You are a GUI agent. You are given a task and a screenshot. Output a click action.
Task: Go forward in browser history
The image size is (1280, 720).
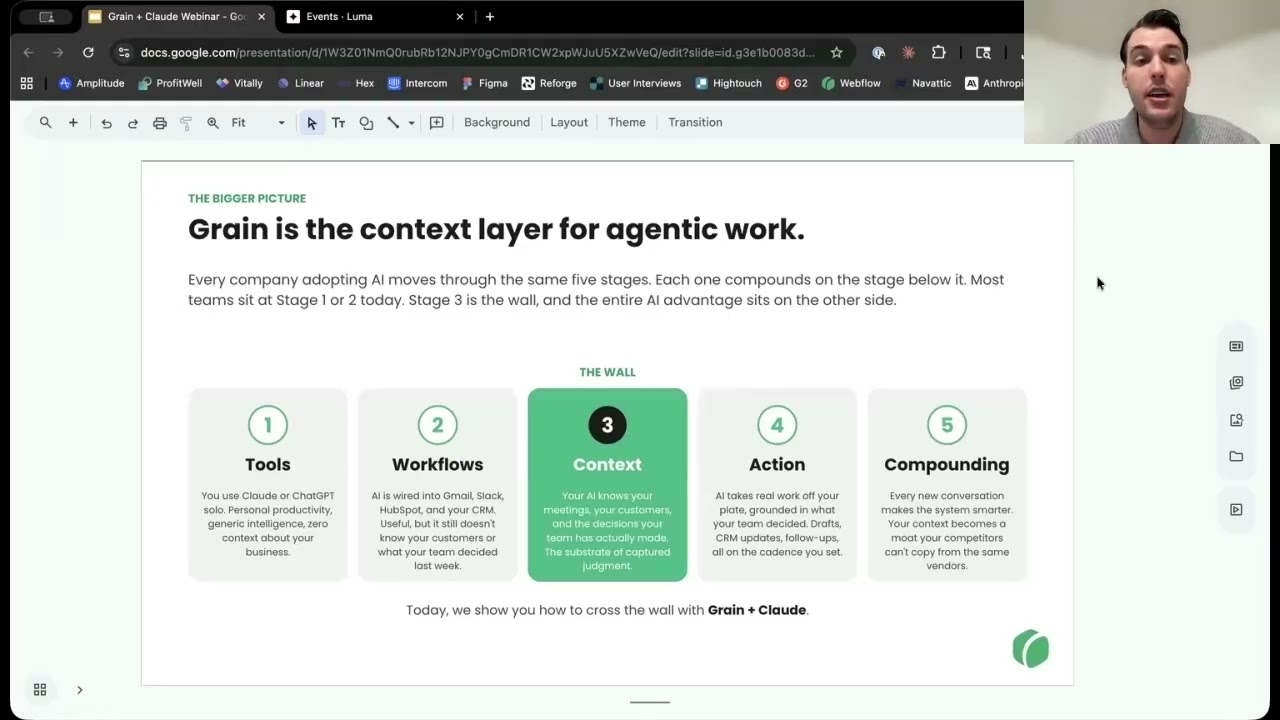coord(58,52)
